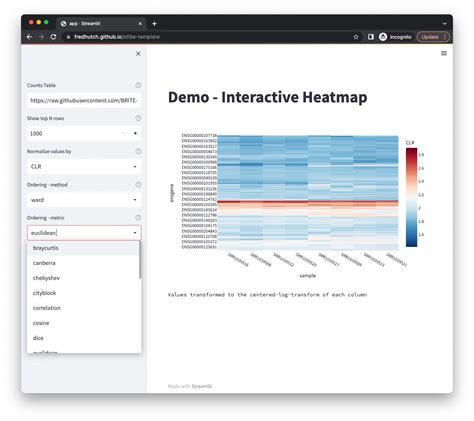
Task: Open the Normalize values by dropdown
Action: click(x=84, y=166)
